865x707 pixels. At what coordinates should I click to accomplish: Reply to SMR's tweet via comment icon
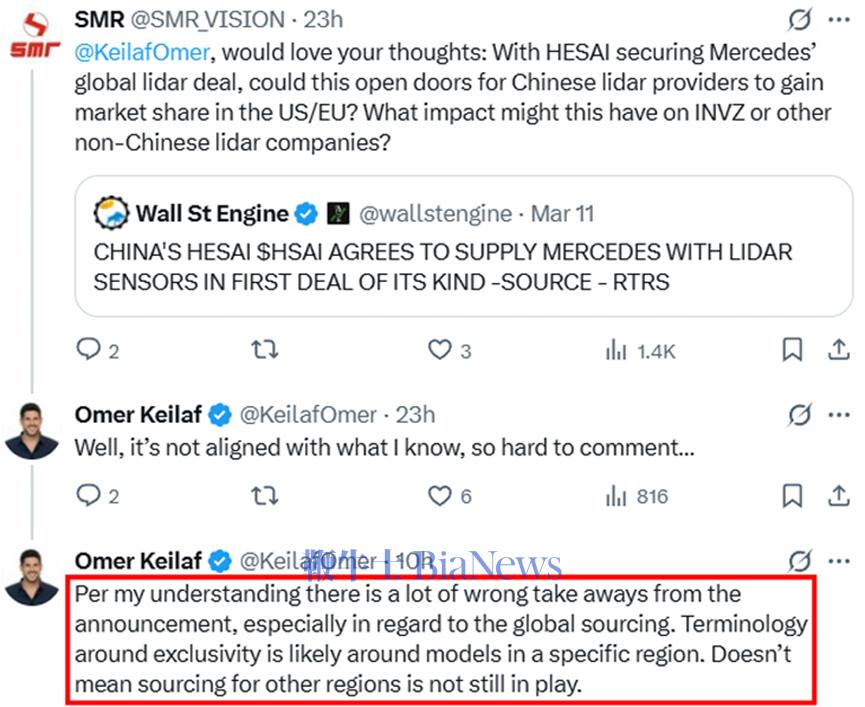(x=88, y=349)
